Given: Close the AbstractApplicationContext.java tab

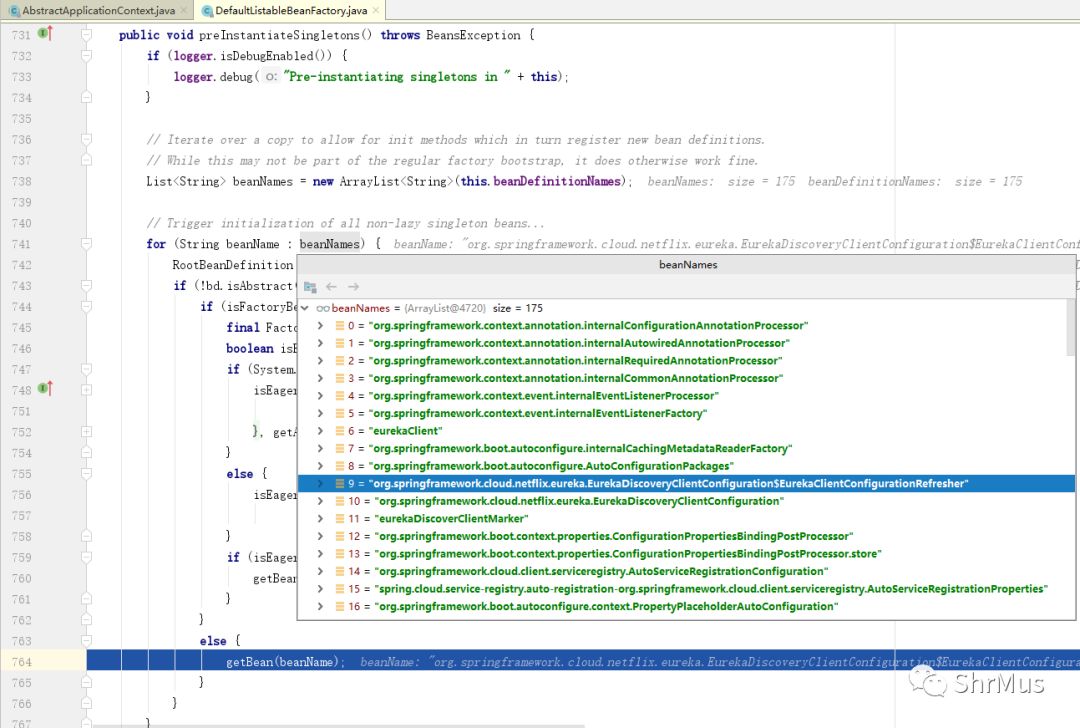Looking at the screenshot, I should click(x=182, y=10).
